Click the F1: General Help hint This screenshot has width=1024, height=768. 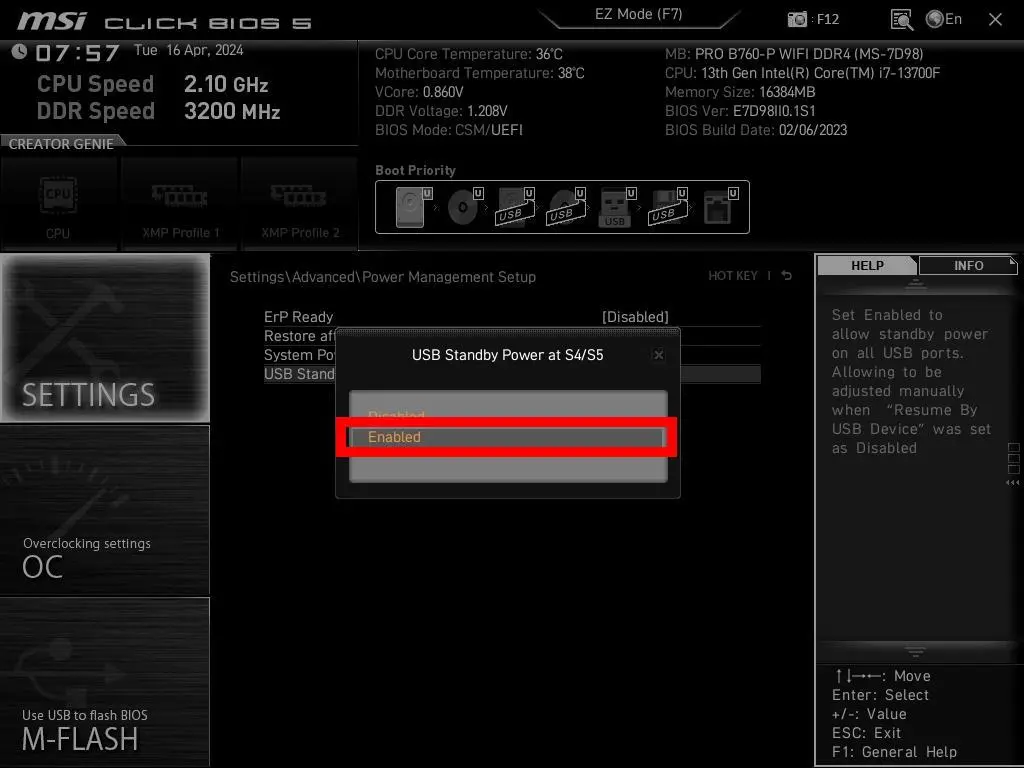pos(895,752)
